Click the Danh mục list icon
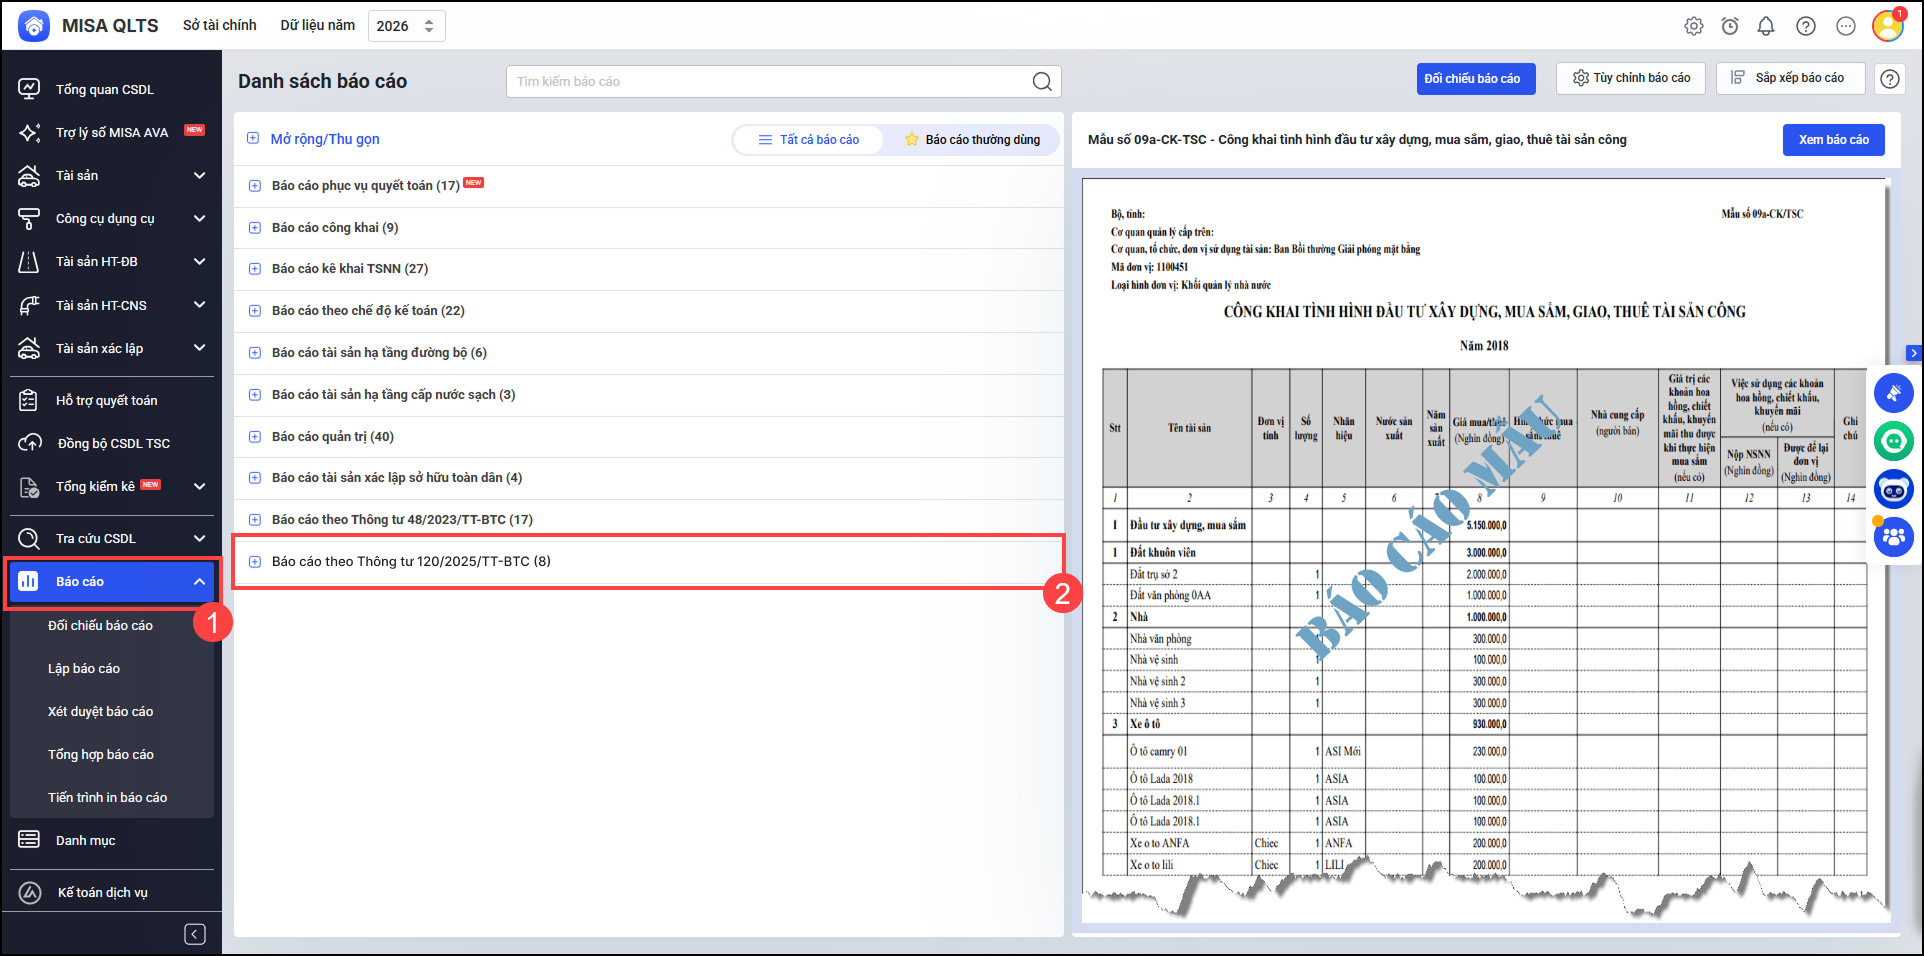 pyautogui.click(x=30, y=840)
